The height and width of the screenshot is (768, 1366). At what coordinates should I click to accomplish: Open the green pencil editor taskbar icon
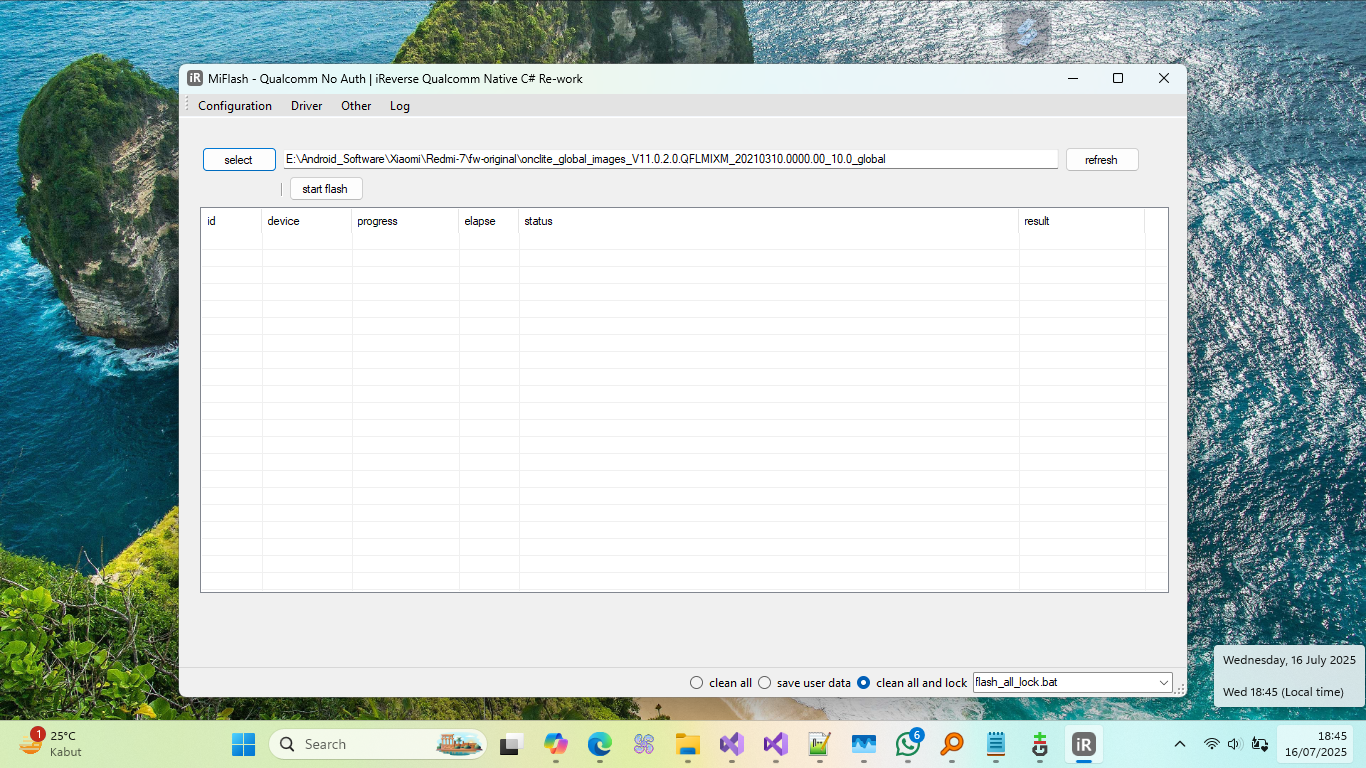pyautogui.click(x=820, y=744)
